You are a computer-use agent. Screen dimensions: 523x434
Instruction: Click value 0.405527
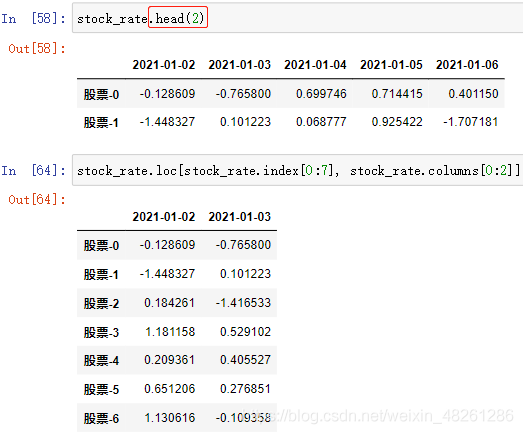tap(245, 360)
